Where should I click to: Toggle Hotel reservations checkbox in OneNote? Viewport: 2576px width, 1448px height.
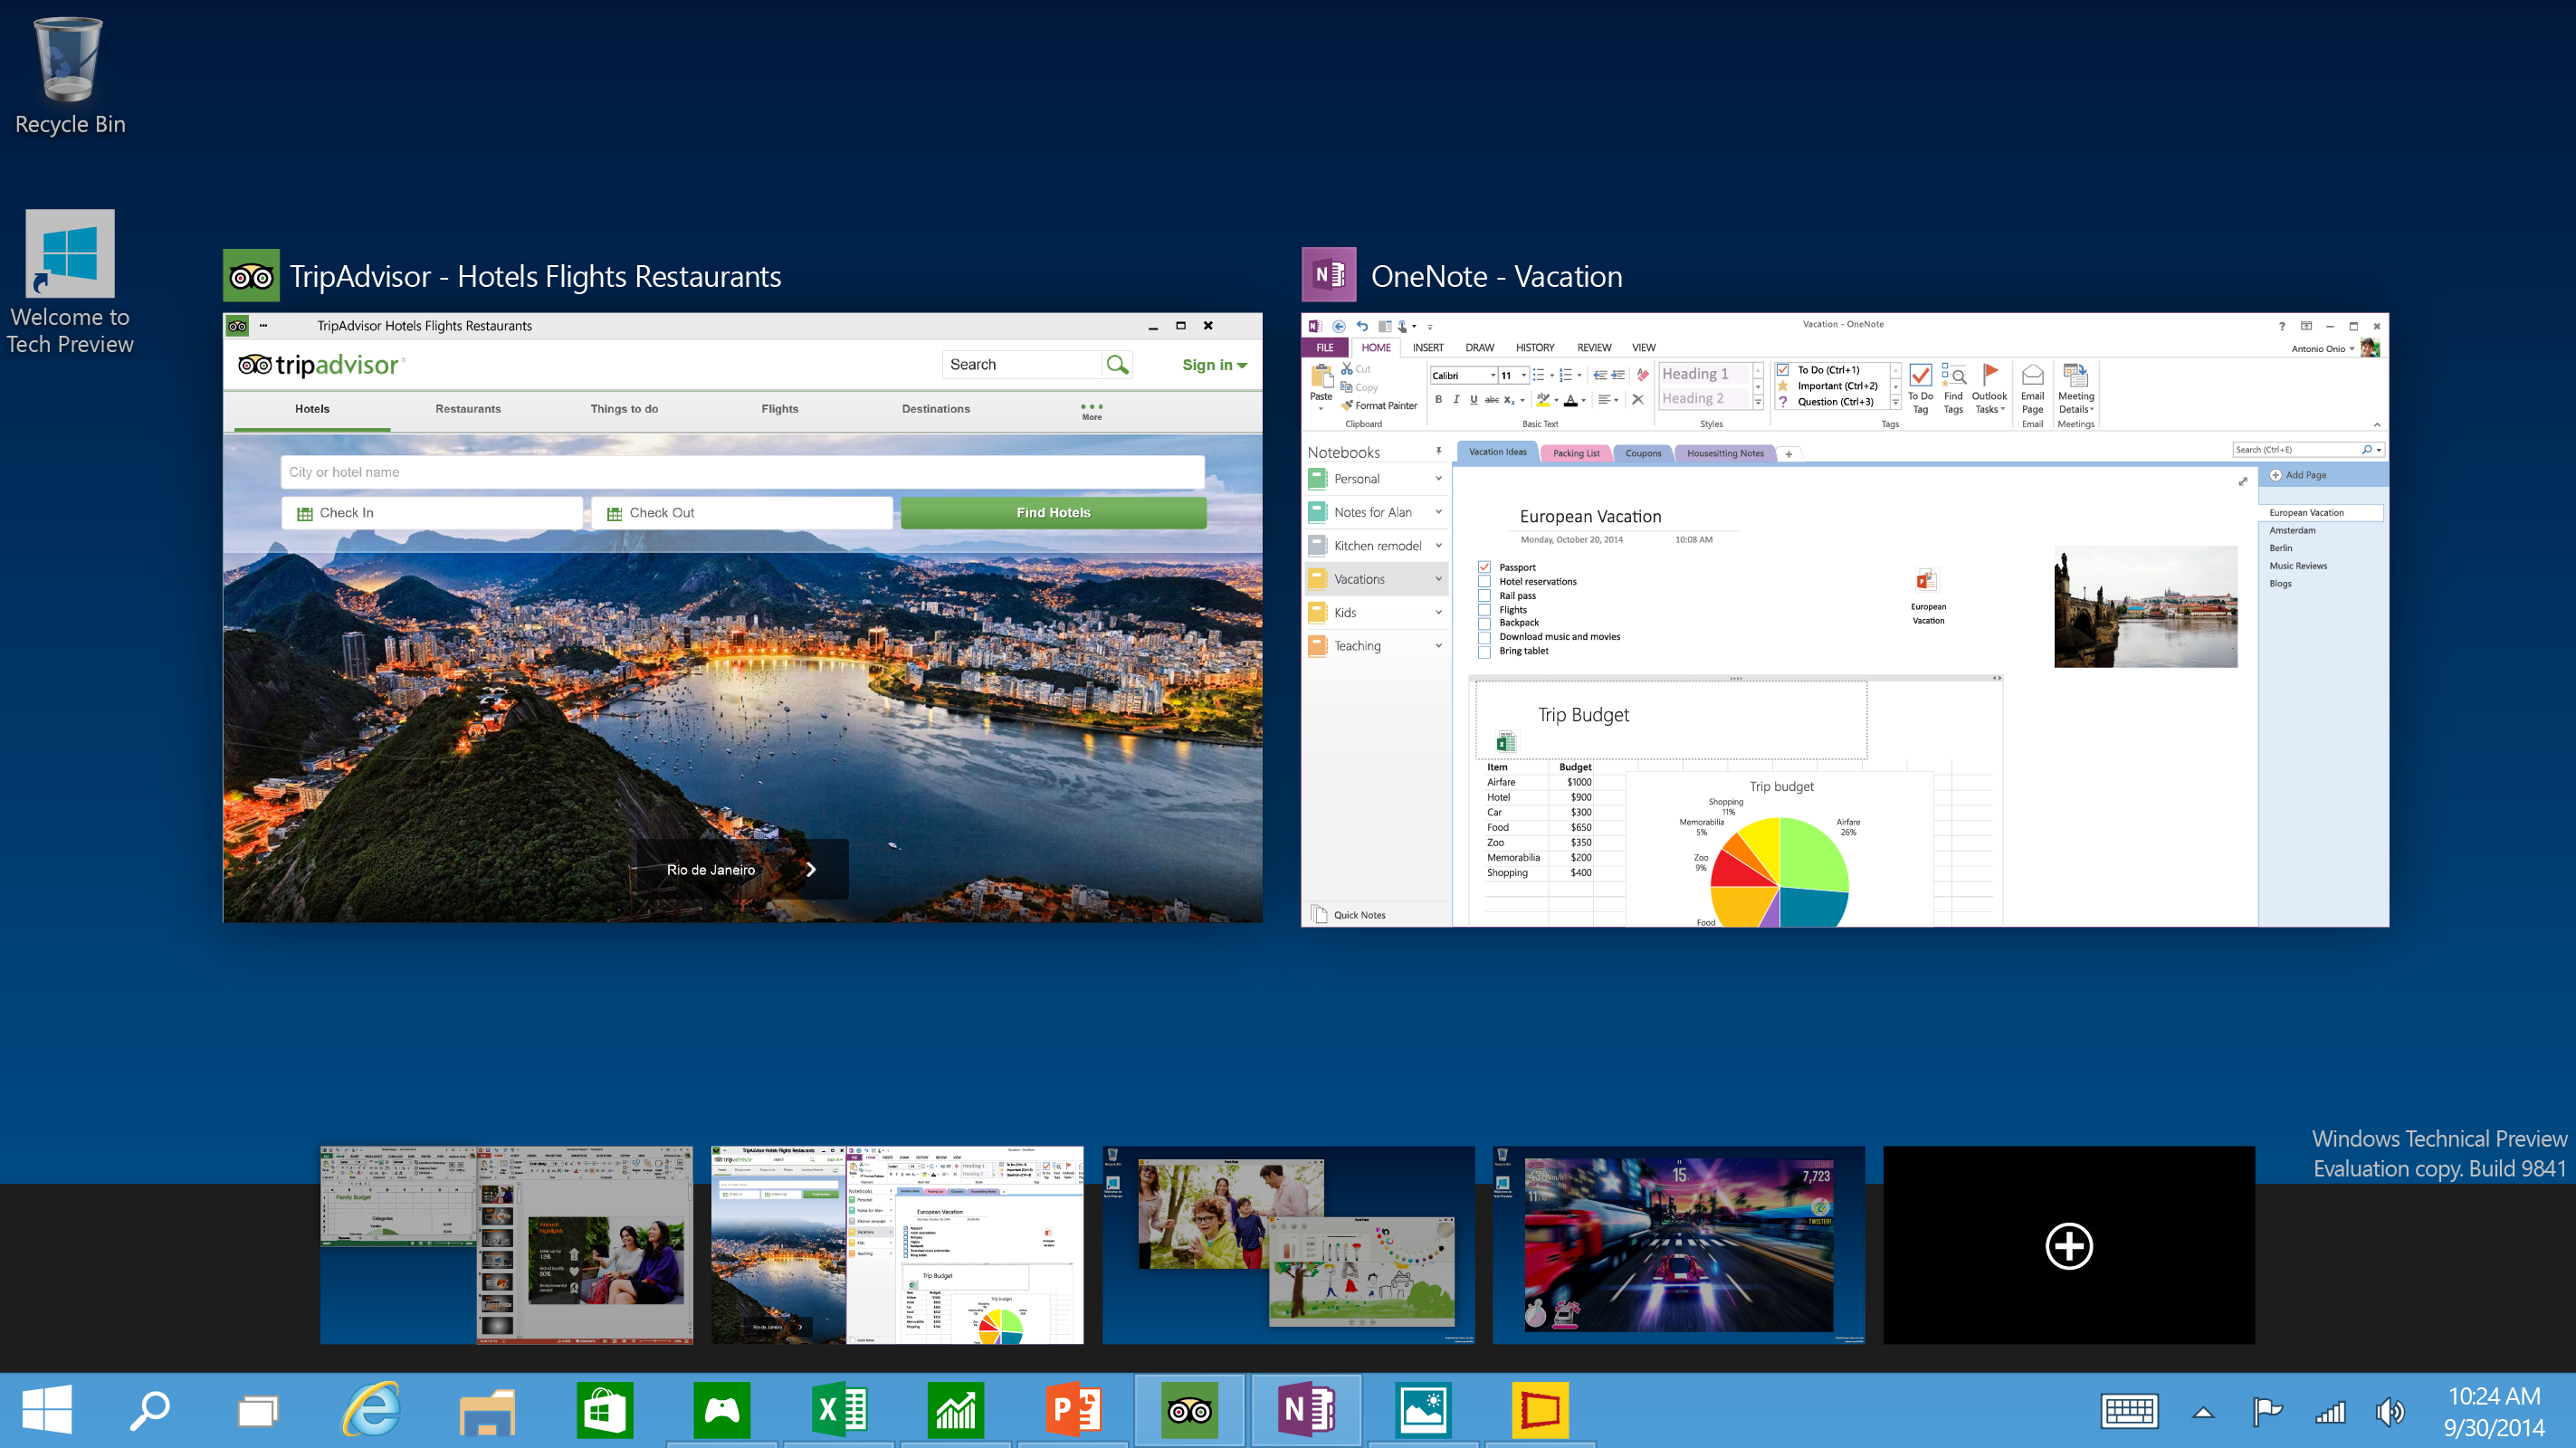point(1484,580)
